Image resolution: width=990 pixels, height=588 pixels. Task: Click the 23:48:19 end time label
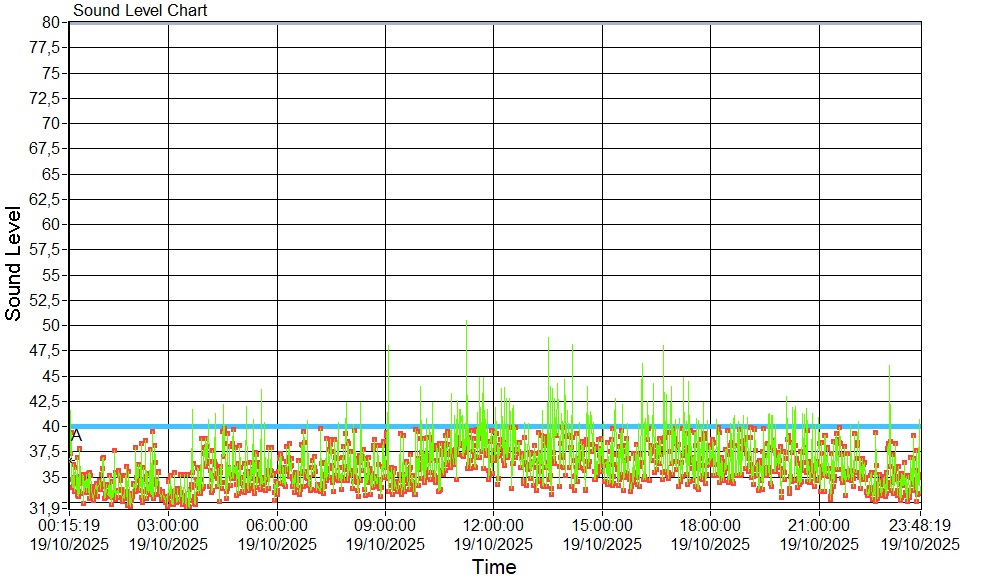tap(919, 524)
